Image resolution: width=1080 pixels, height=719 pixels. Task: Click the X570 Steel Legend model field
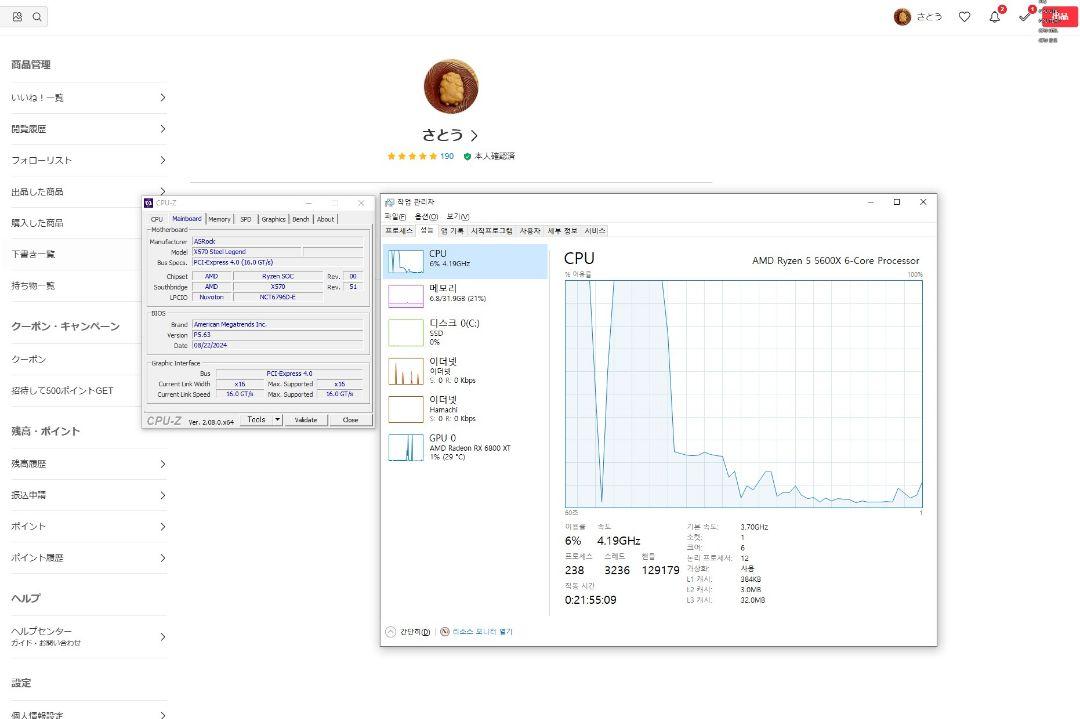click(x=247, y=252)
